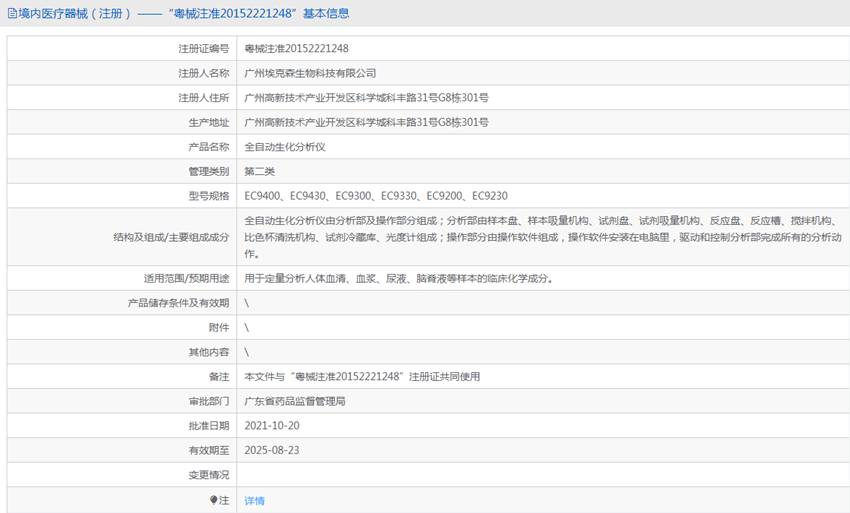The height and width of the screenshot is (513, 850).
Task: Click the 注册证编号 label
Action: coord(204,48)
